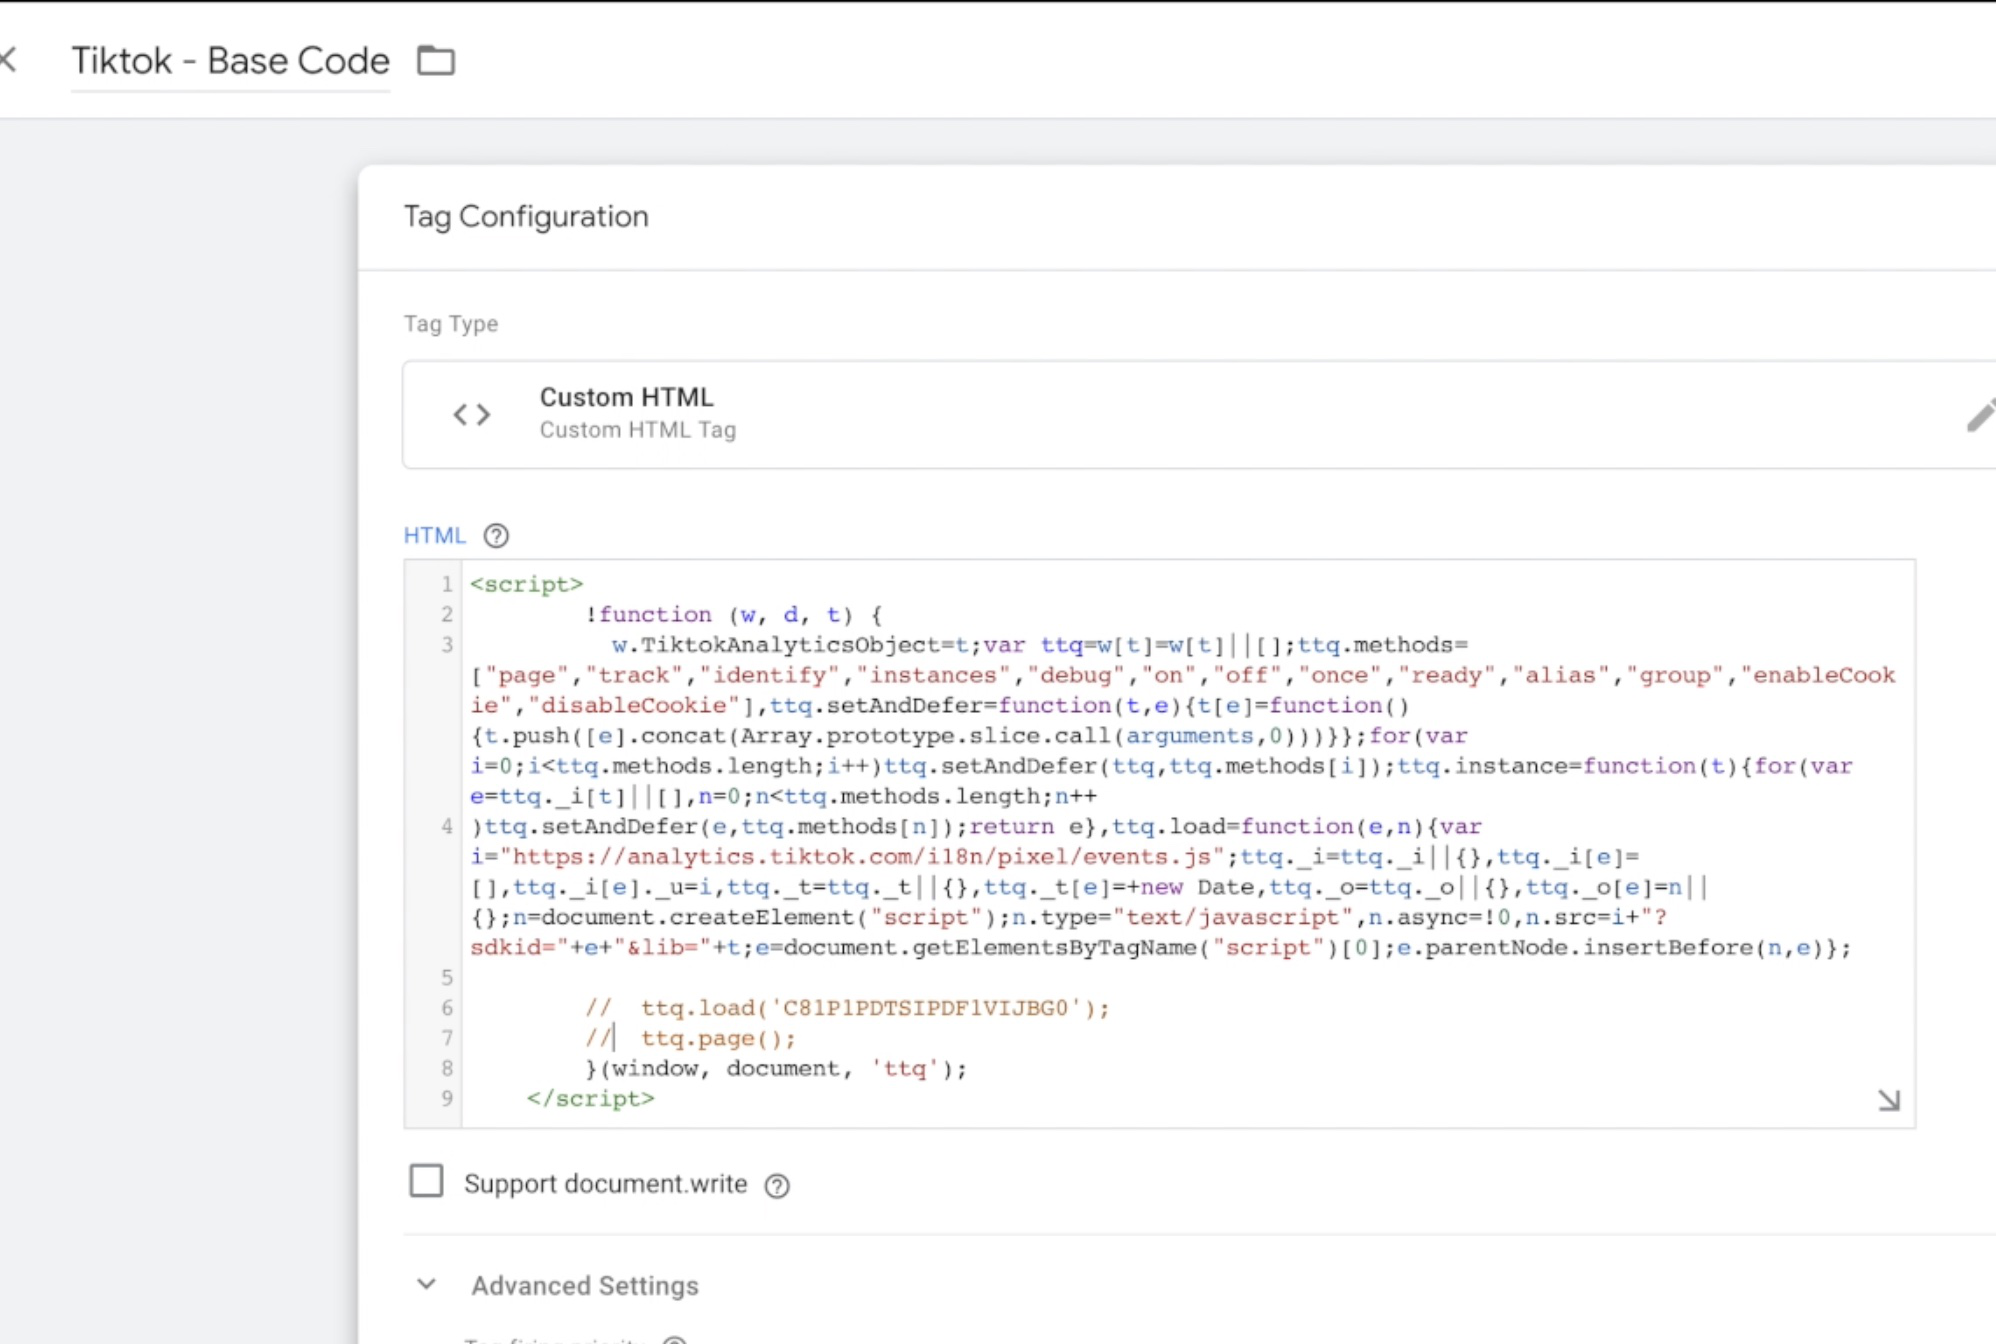1996x1344 pixels.
Task: Click the Tag Type label
Action: [x=451, y=324]
